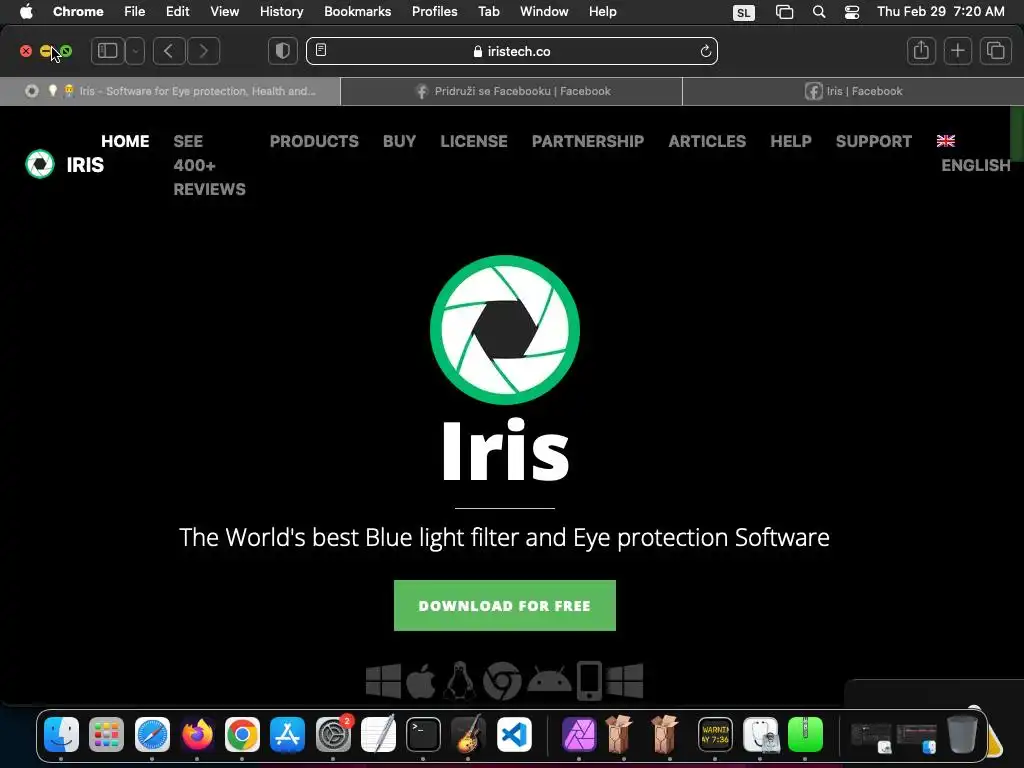Open the History menu
This screenshot has width=1024, height=768.
pos(281,12)
